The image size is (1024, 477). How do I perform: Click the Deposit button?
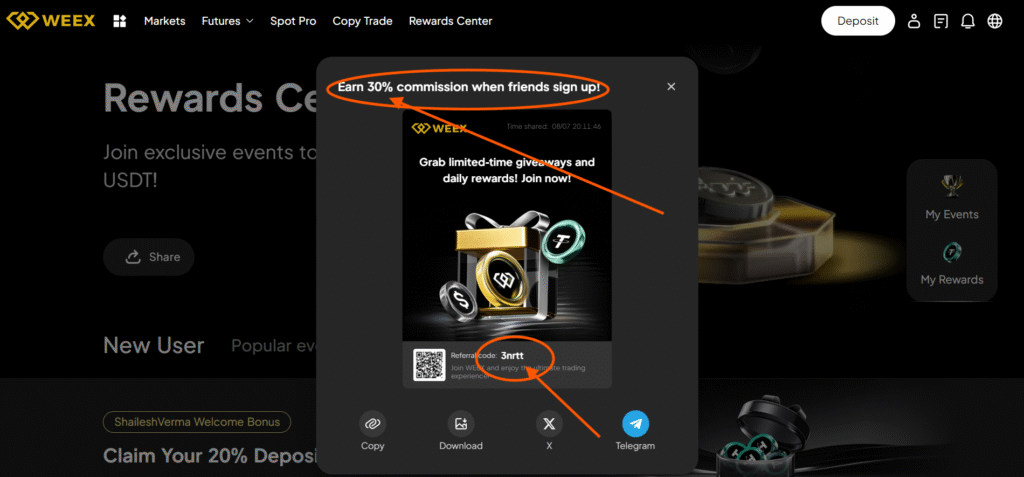point(858,21)
